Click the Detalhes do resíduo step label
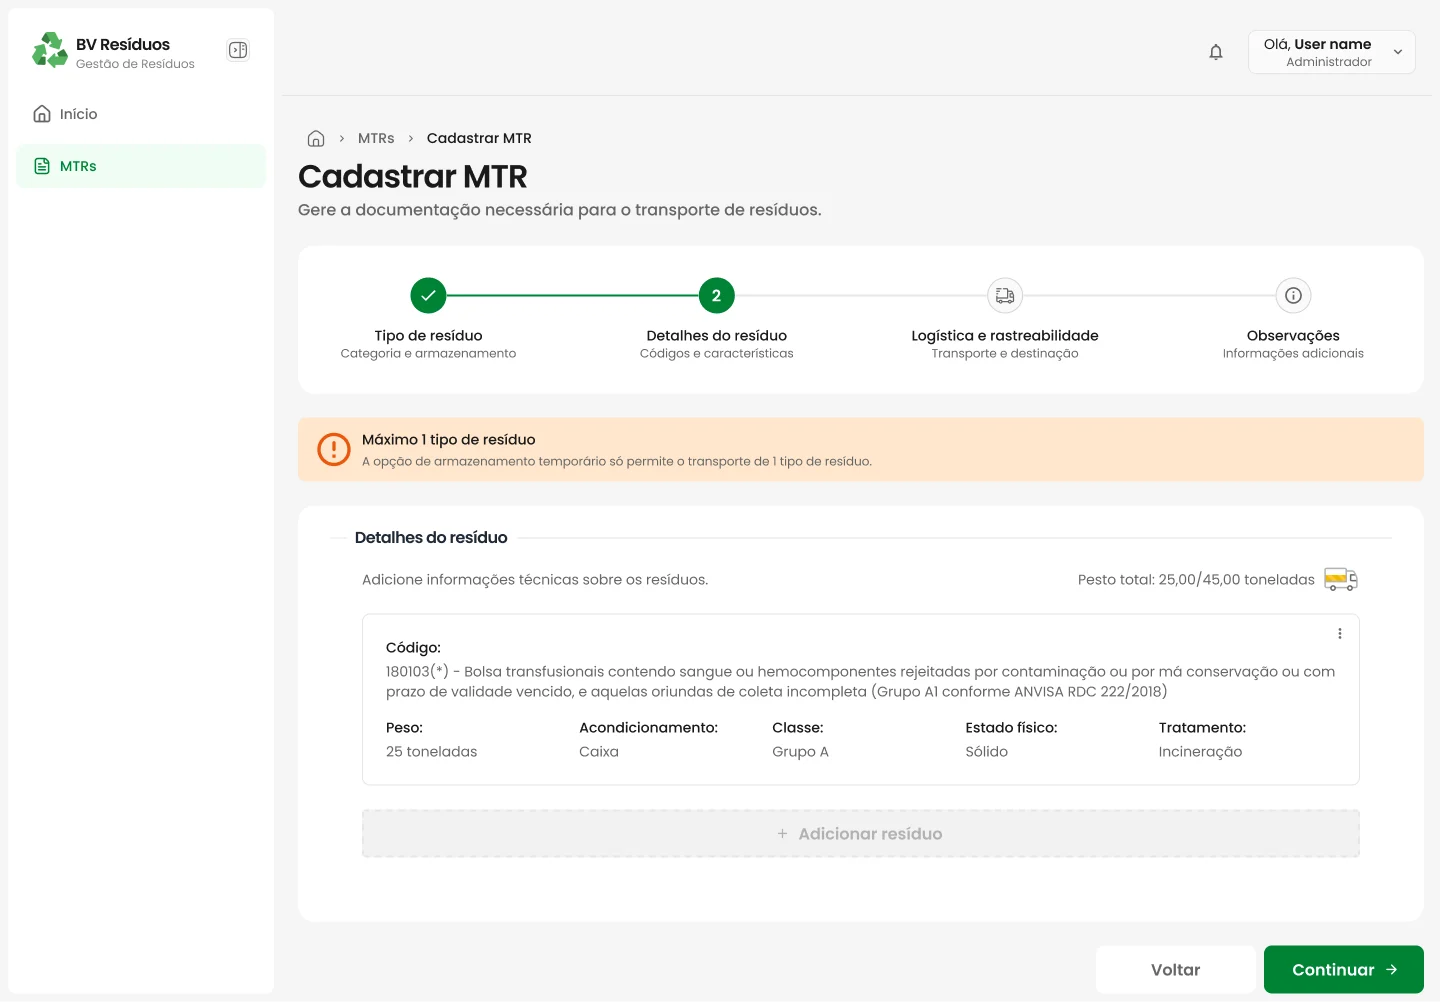The width and height of the screenshot is (1440, 1002). (717, 336)
